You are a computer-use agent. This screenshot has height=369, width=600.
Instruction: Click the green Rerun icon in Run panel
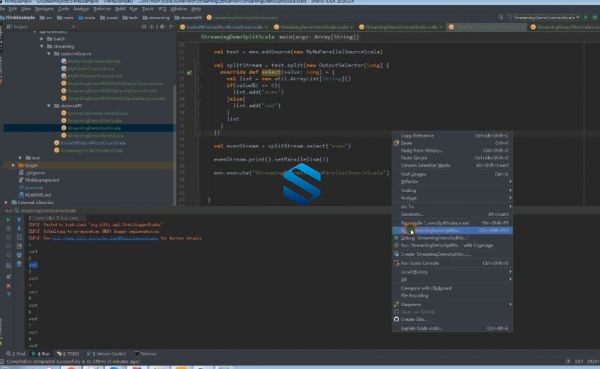[8, 220]
